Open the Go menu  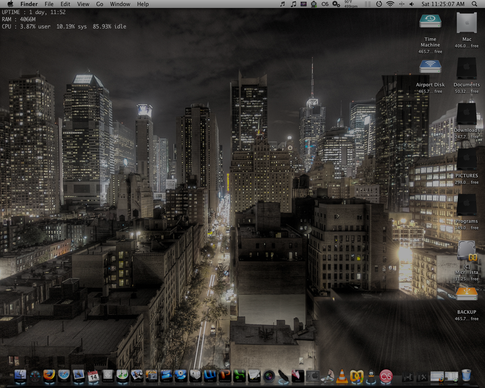point(99,4)
